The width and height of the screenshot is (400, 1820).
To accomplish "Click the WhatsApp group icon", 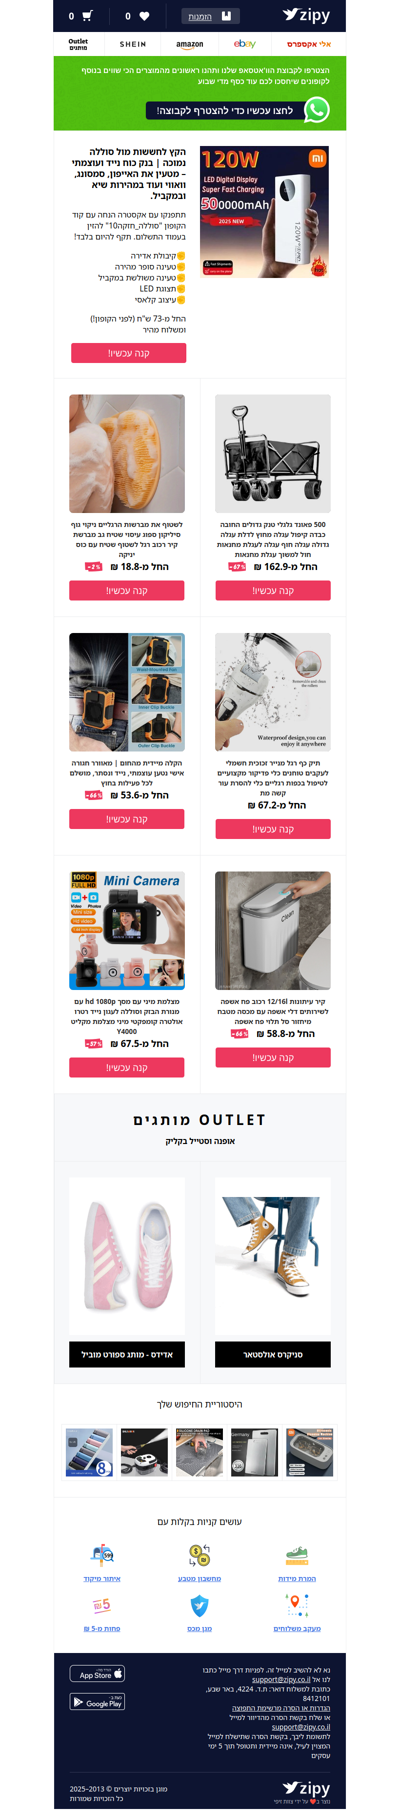I will coord(317,110).
